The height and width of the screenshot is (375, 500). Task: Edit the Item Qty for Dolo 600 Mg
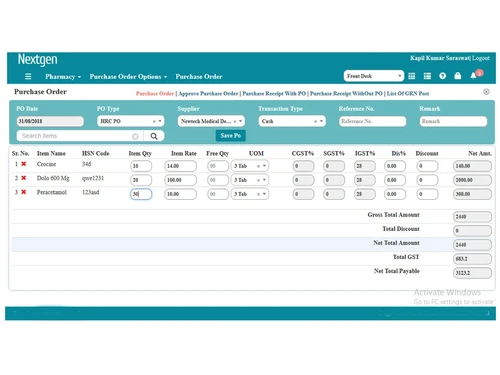tap(141, 180)
